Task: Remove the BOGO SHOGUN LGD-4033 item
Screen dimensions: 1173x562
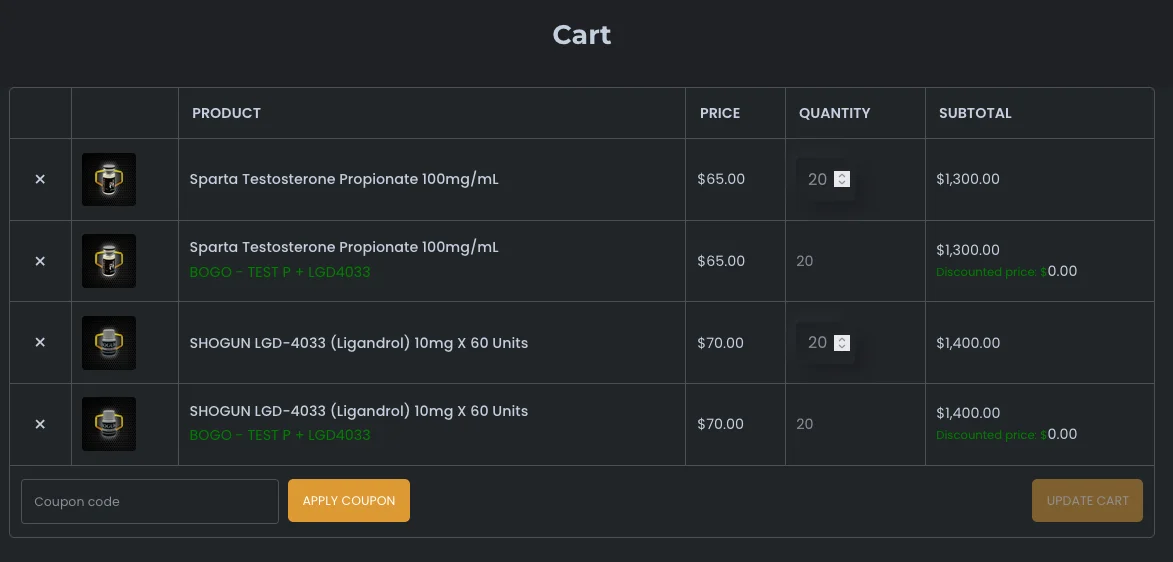Action: click(40, 424)
